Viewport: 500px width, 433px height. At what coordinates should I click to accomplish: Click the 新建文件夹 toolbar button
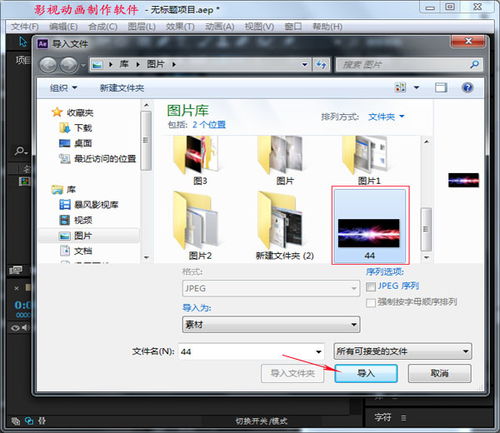point(122,88)
